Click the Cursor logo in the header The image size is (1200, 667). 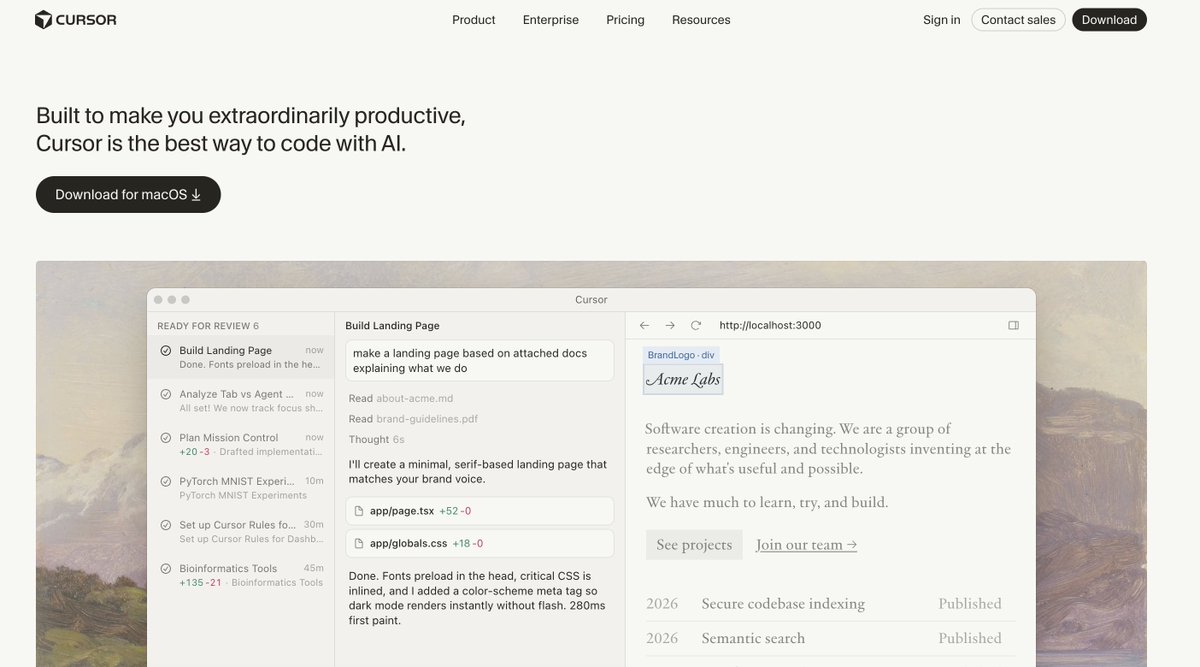[x=76, y=20]
